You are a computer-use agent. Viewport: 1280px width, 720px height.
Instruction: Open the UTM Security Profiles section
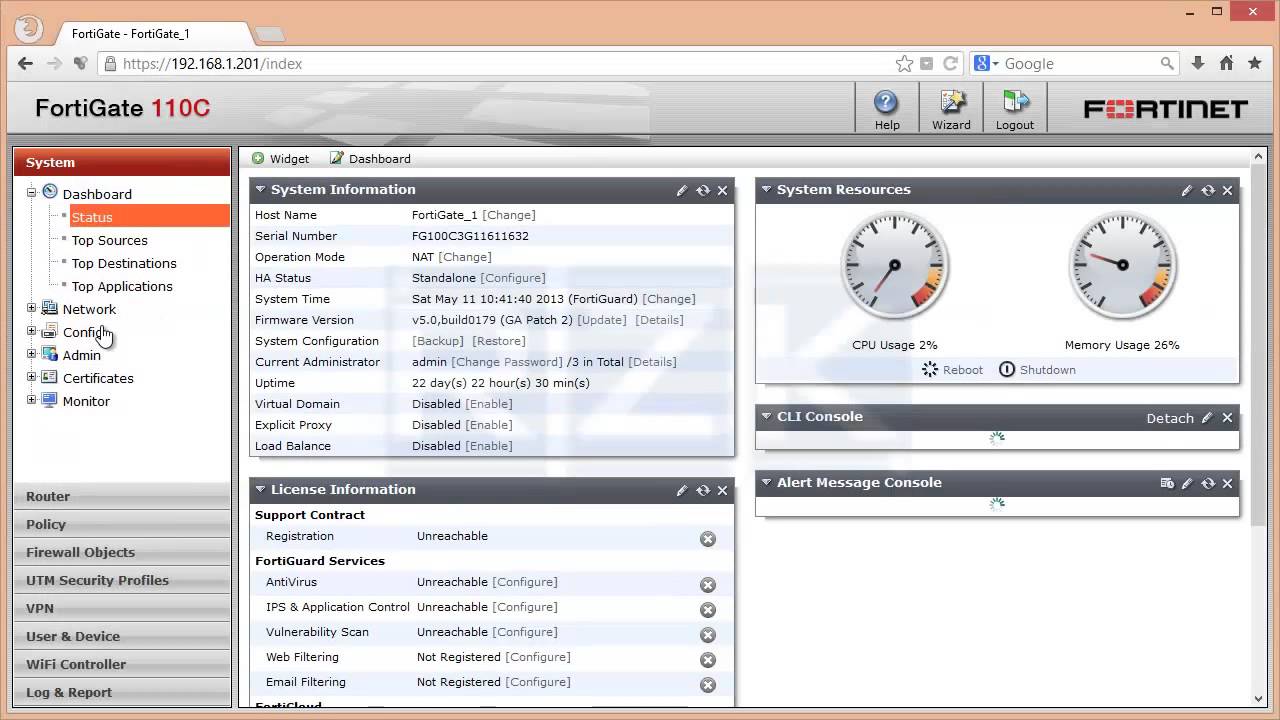(x=122, y=580)
